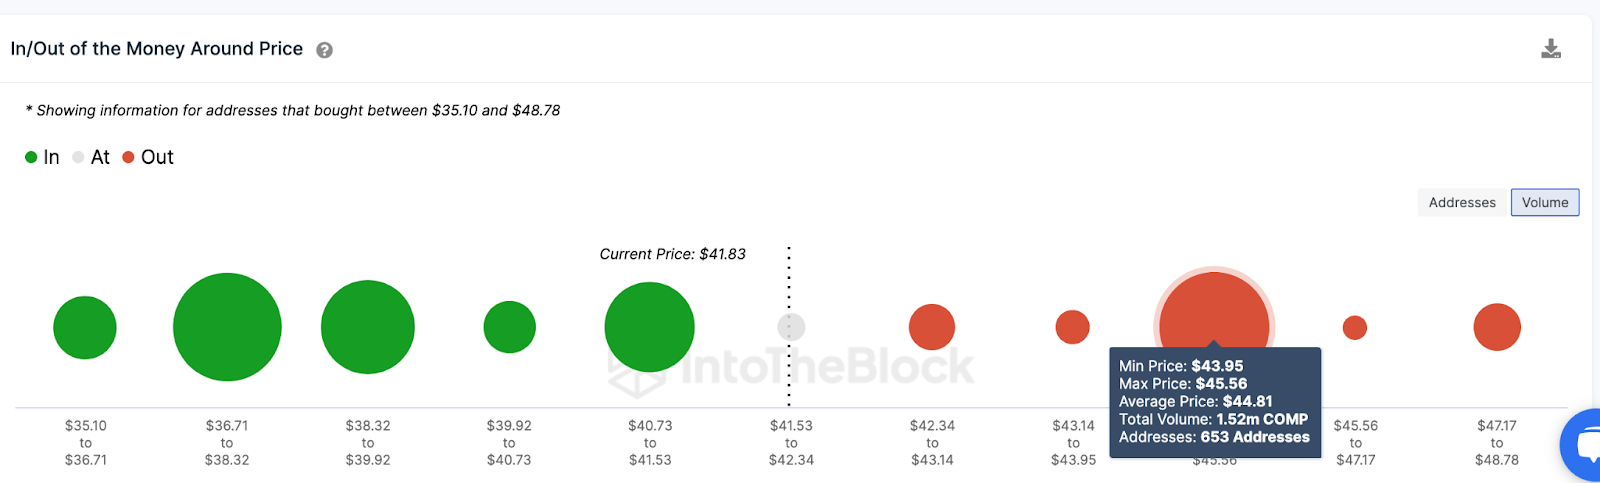The image size is (1600, 483).
Task: Click the download chart icon
Action: click(1551, 49)
